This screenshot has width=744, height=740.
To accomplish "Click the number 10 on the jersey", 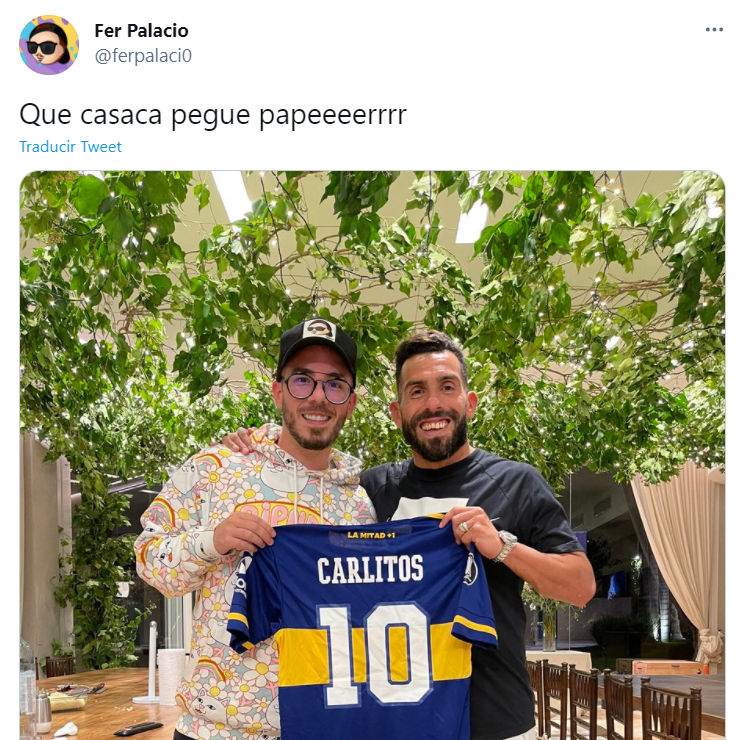I will pos(374,655).
